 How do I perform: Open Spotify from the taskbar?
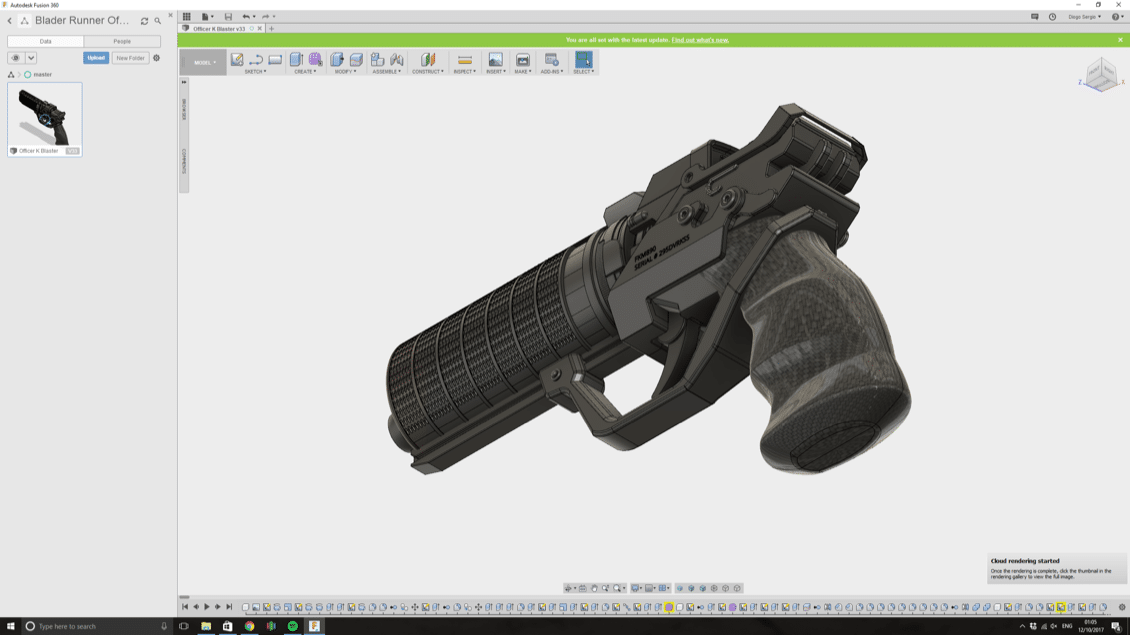coord(293,626)
